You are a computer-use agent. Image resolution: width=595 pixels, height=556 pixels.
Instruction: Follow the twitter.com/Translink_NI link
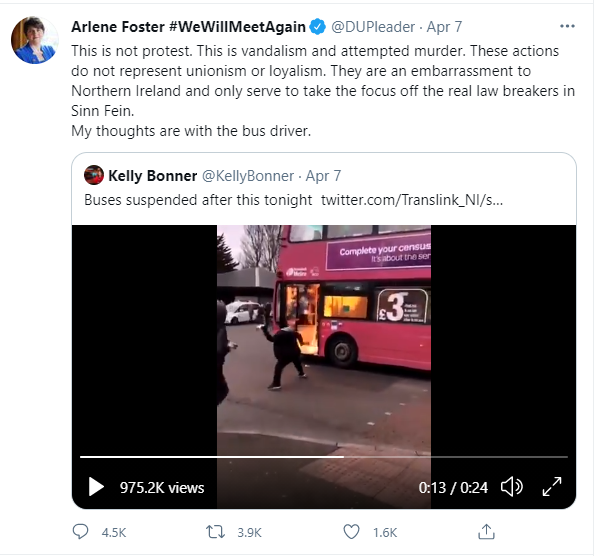pos(412,200)
